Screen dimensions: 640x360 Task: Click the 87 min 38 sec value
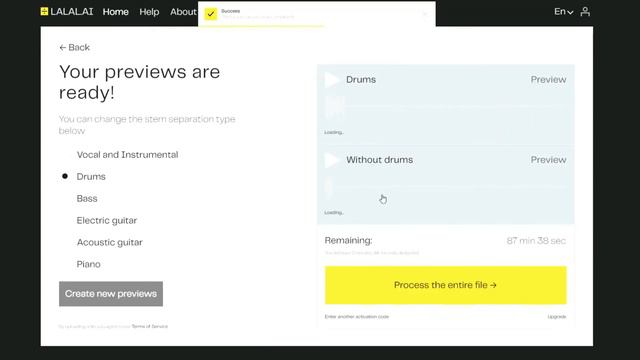(x=536, y=241)
